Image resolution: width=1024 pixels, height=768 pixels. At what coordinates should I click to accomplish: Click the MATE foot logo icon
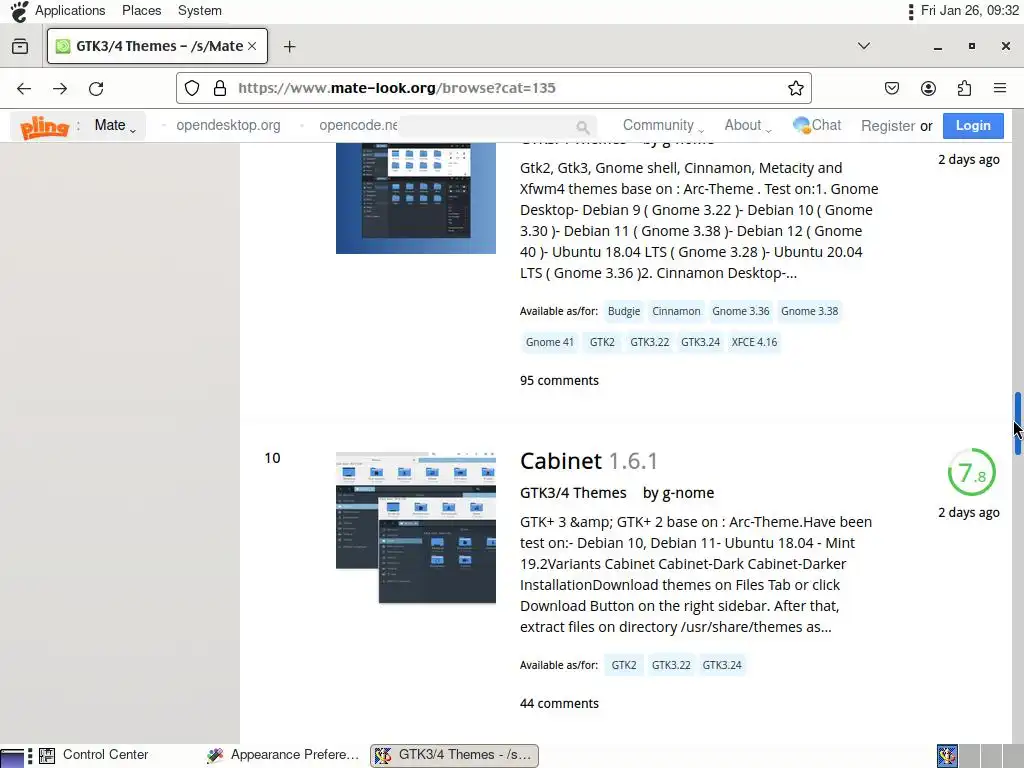[x=19, y=11]
